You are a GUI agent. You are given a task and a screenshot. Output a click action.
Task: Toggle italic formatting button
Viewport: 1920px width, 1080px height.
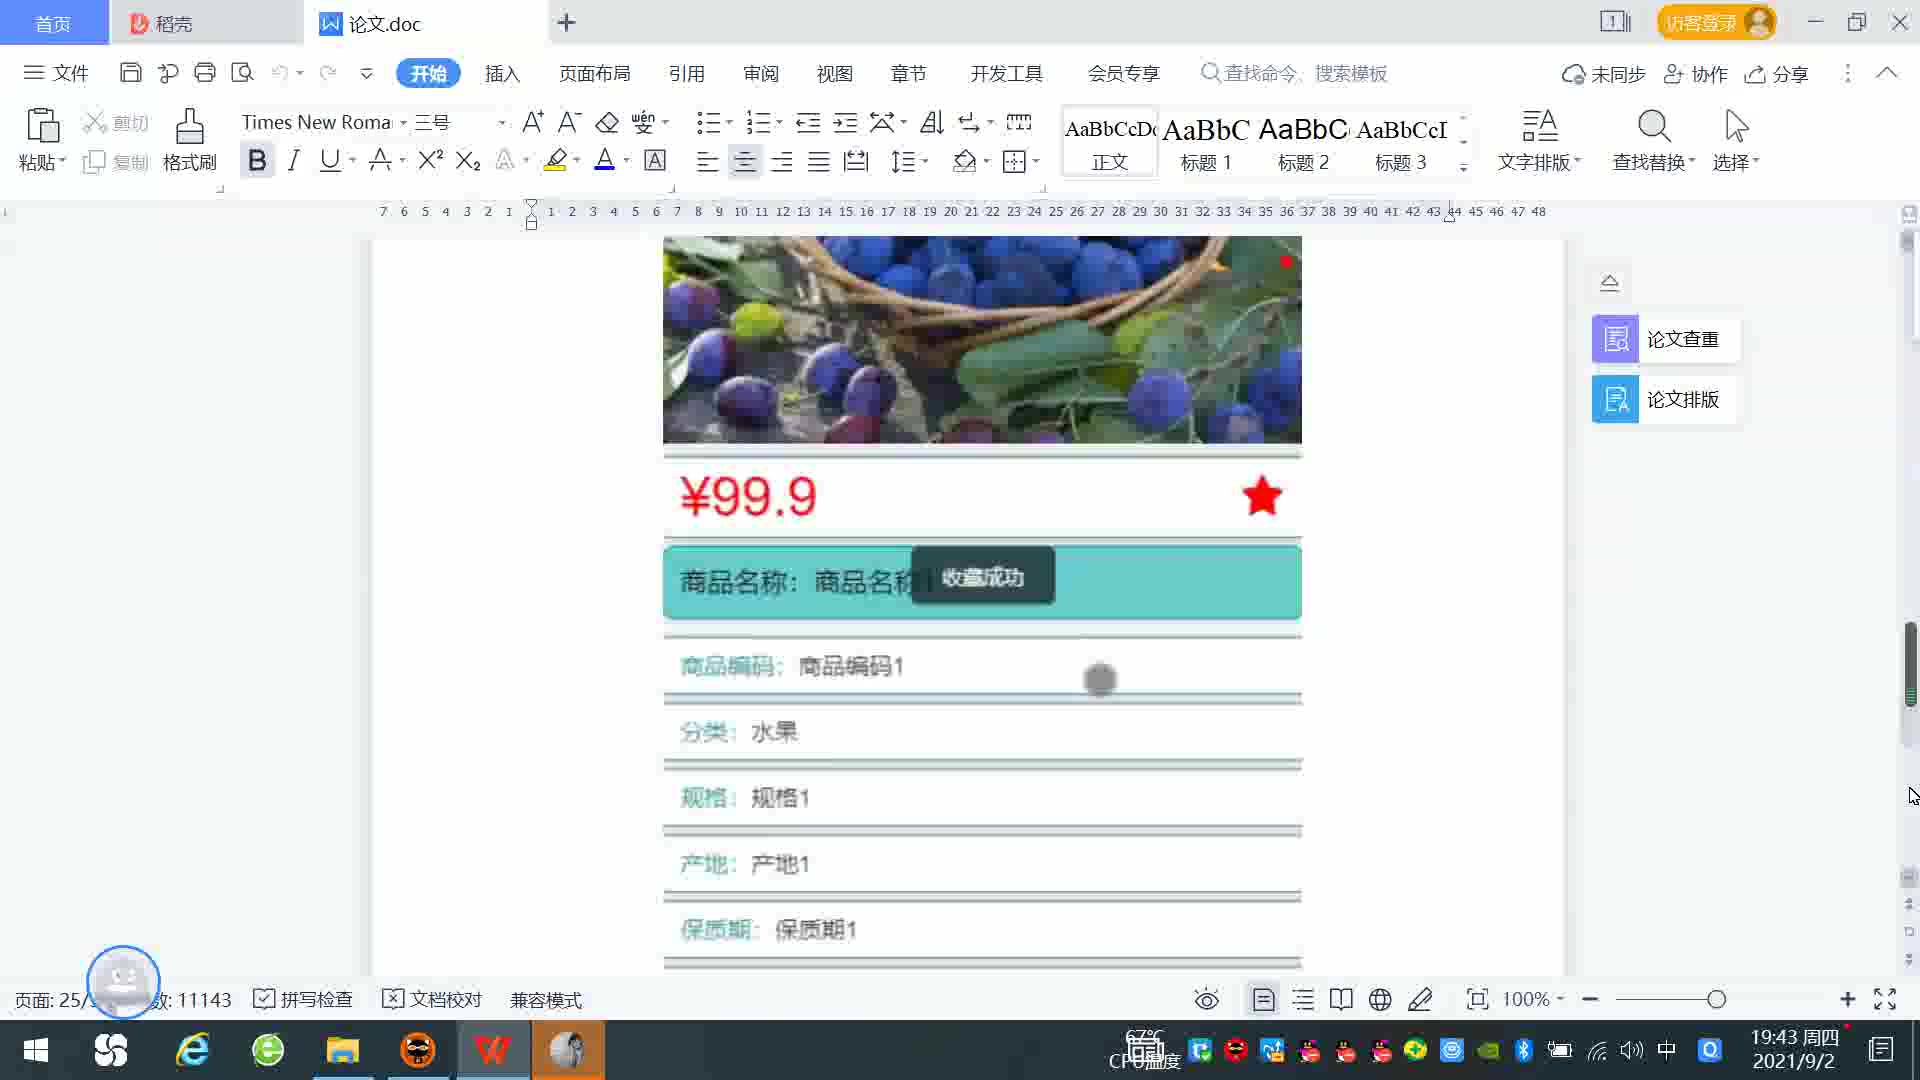[x=293, y=161]
